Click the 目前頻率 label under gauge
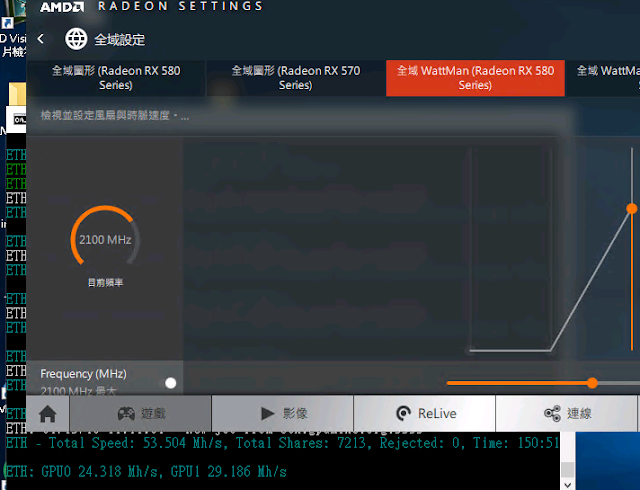640x490 pixels. 105,283
